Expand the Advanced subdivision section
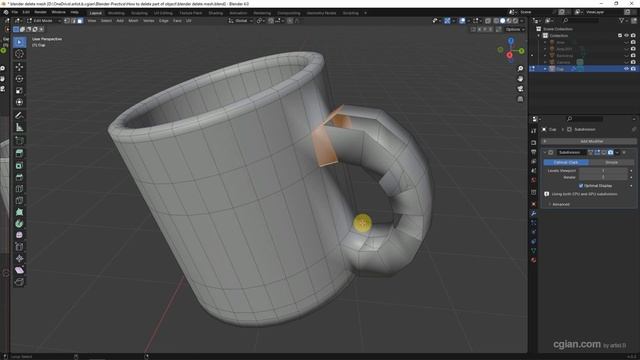Screen dimensions: 640x360 (x=559, y=204)
